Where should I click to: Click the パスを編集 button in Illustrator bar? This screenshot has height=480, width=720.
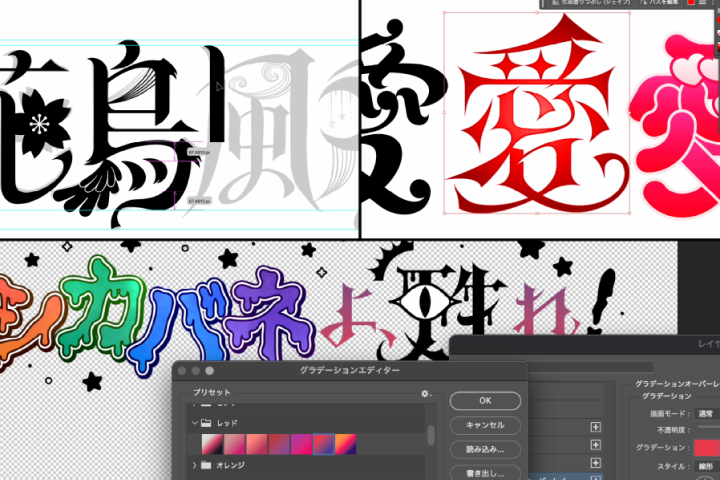[659, 3]
